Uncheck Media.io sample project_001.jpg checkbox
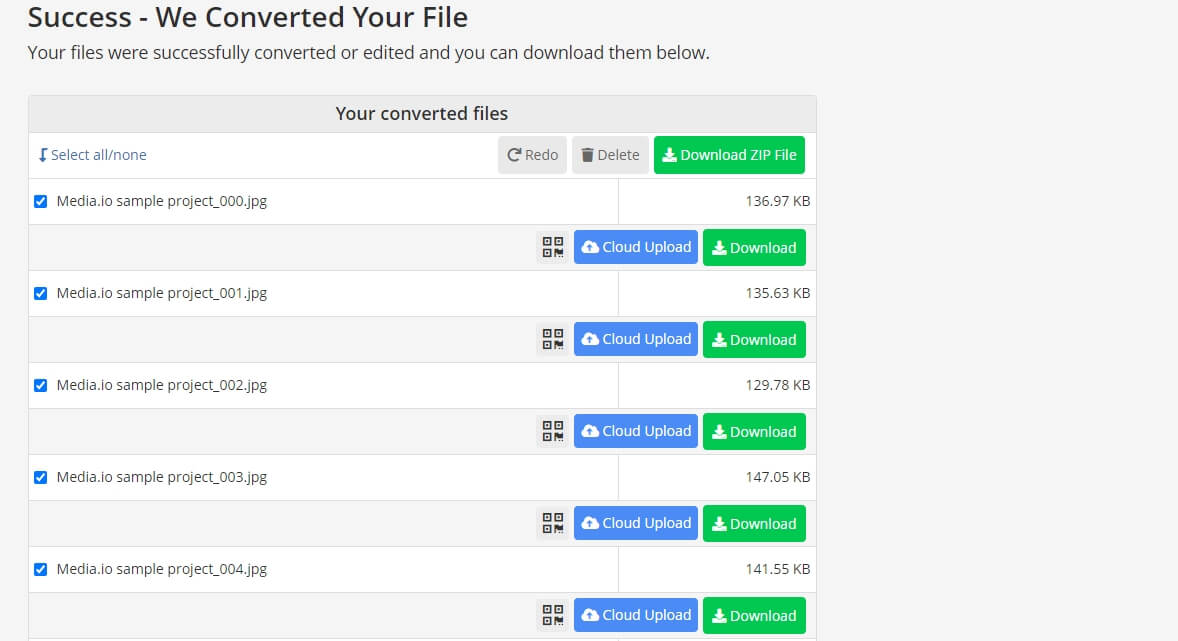 pyautogui.click(x=41, y=293)
